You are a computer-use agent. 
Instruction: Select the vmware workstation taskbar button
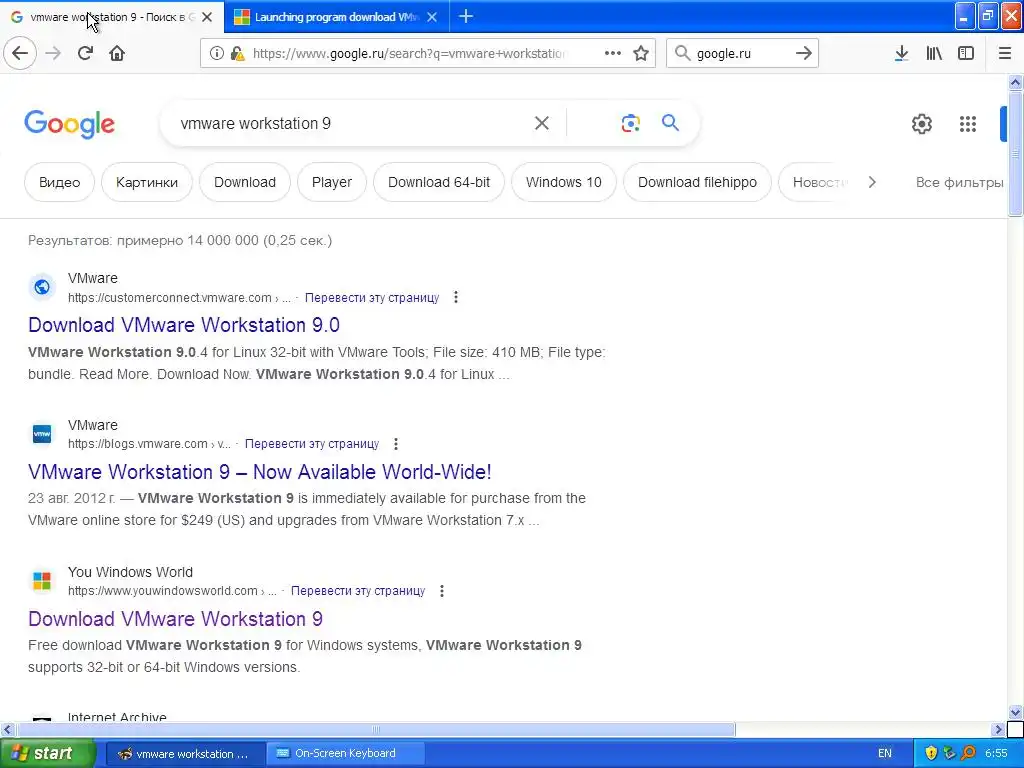pyautogui.click(x=185, y=753)
